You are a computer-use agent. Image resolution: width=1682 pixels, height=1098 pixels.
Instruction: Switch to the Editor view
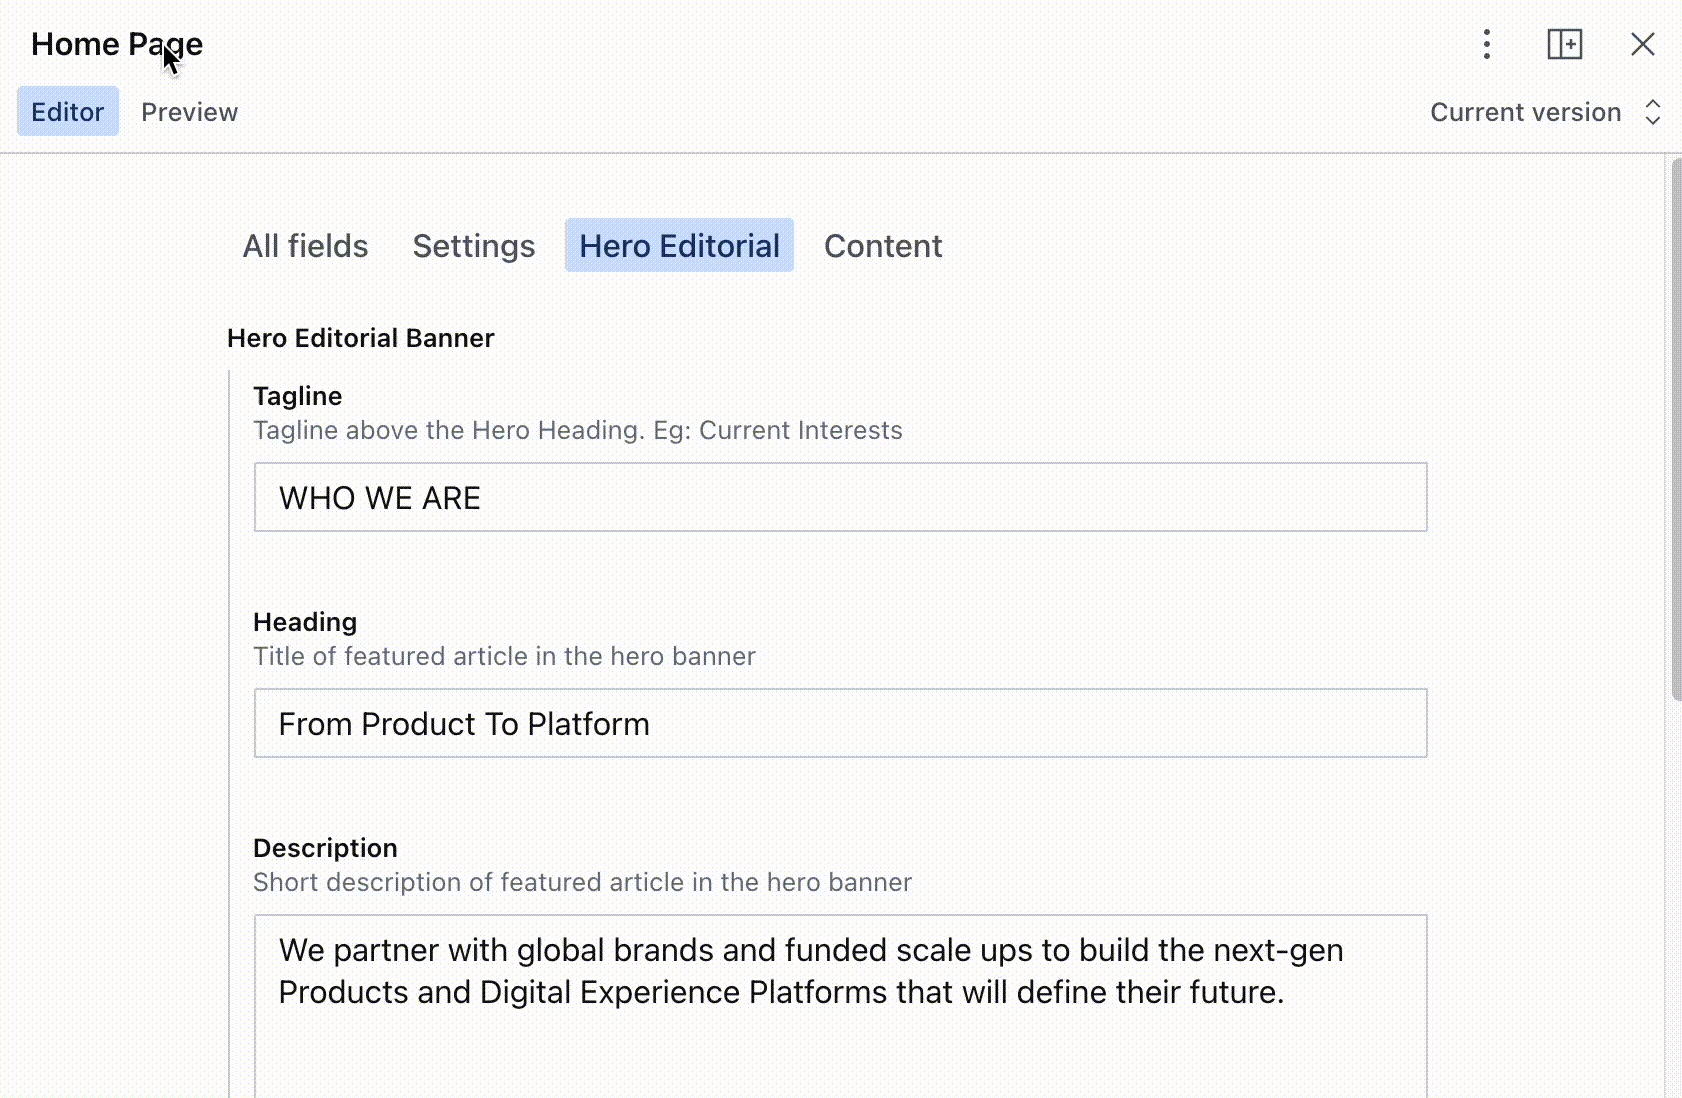click(x=68, y=112)
